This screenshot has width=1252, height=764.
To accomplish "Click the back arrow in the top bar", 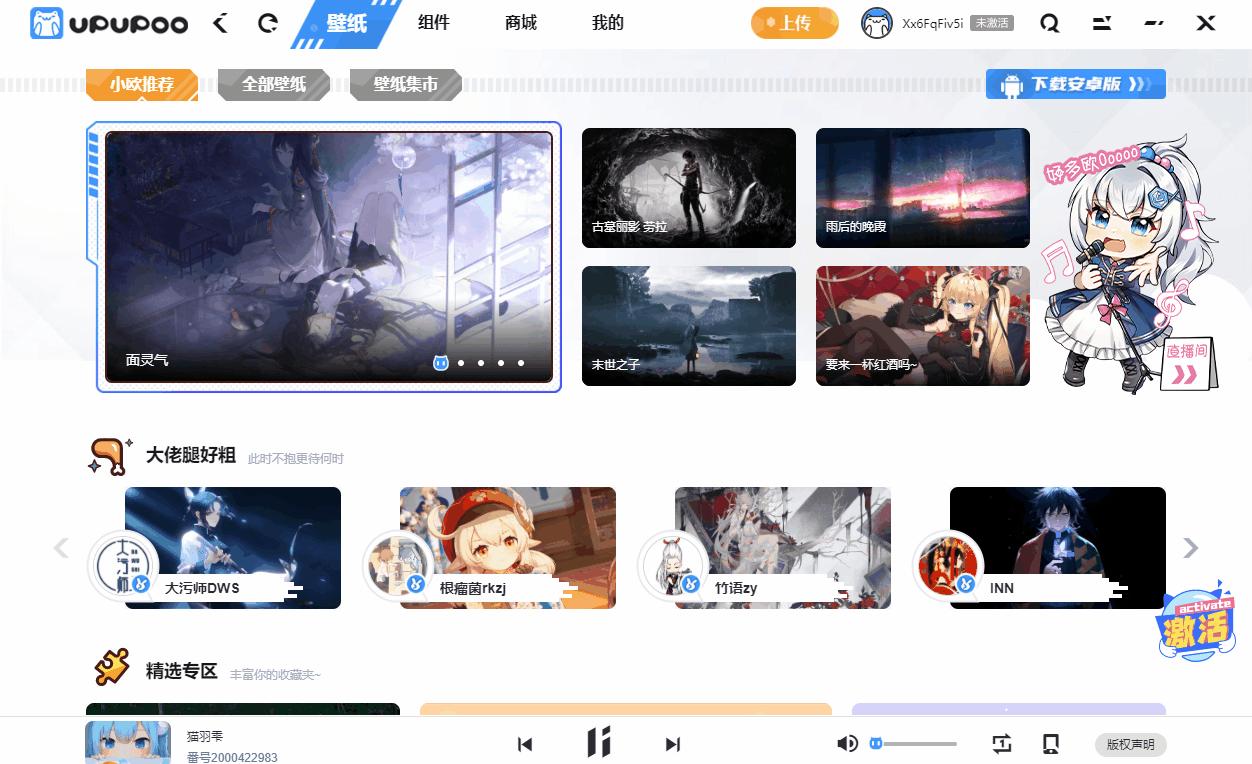I will 219,22.
